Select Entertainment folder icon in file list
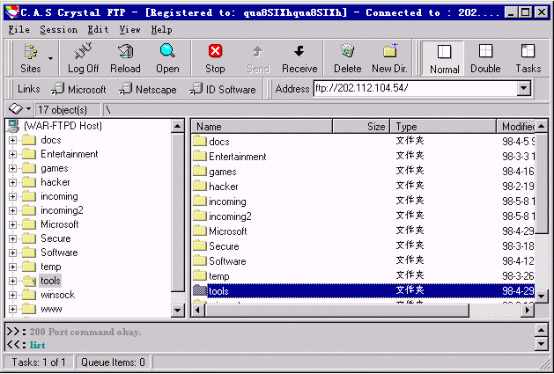The height and width of the screenshot is (374, 554). point(200,156)
